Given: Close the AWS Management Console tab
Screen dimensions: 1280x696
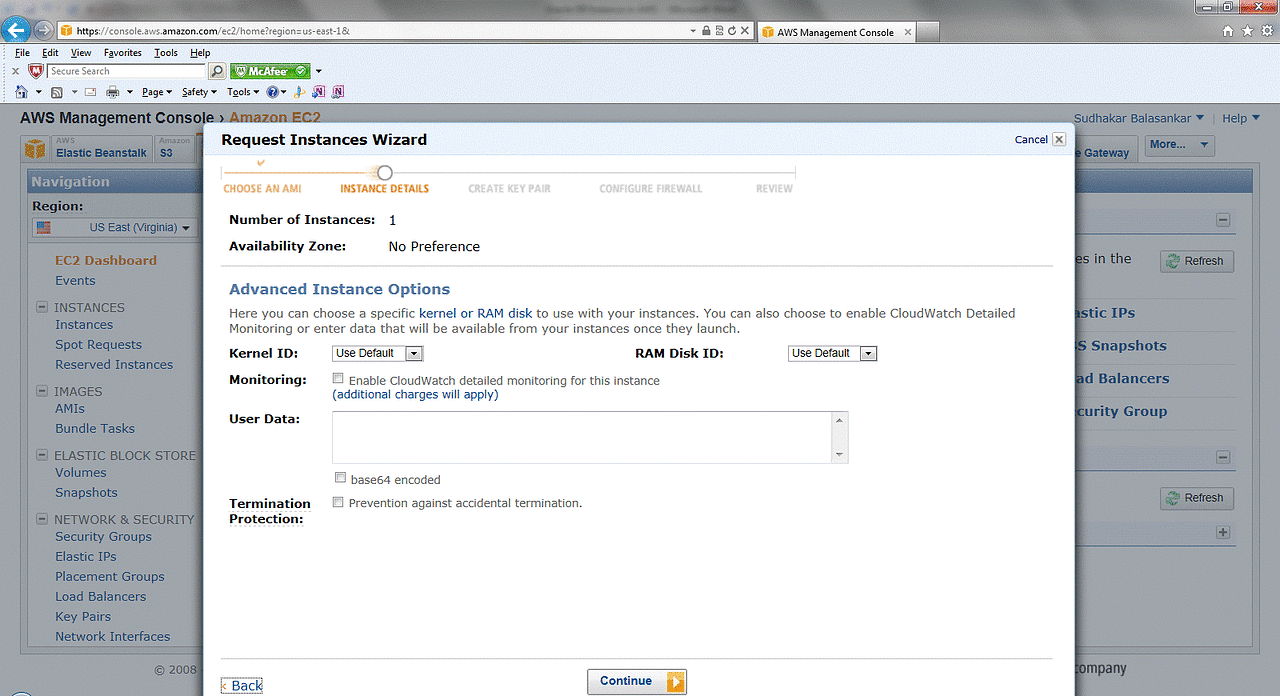Looking at the screenshot, I should [x=908, y=32].
